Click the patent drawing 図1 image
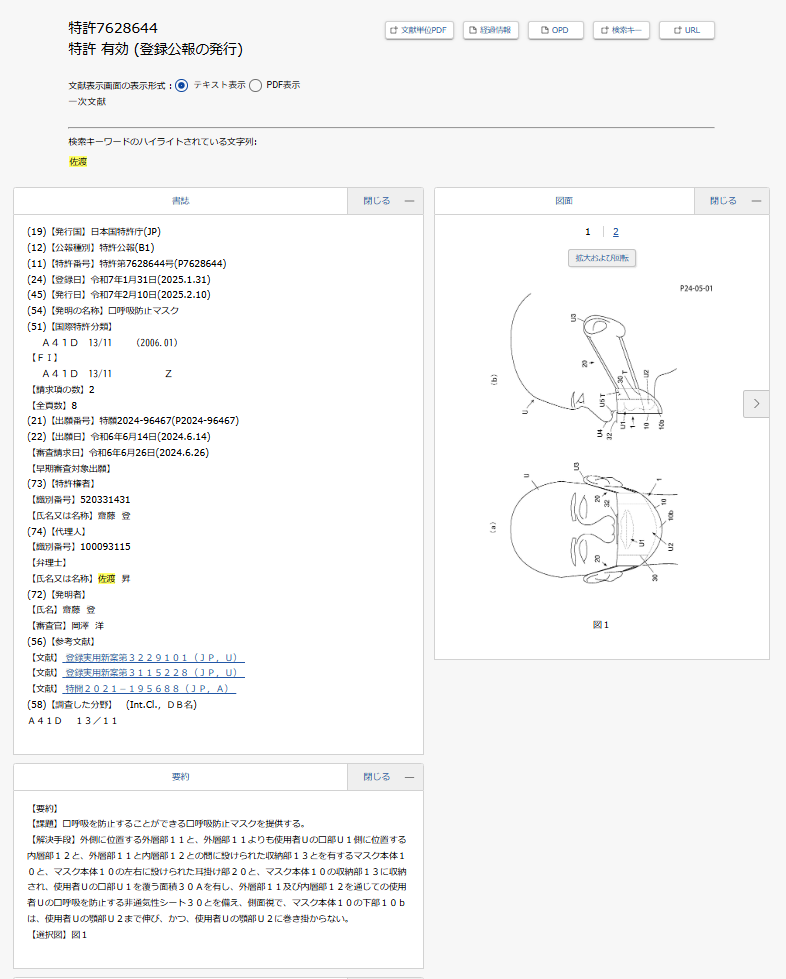 [601, 445]
